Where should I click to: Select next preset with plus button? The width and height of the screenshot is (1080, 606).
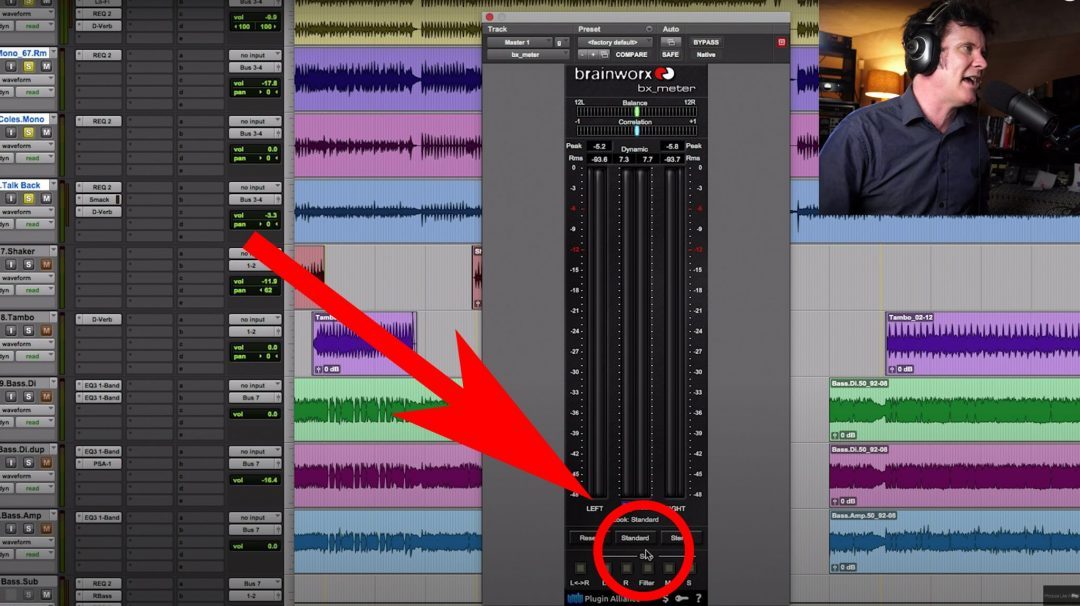(593, 54)
